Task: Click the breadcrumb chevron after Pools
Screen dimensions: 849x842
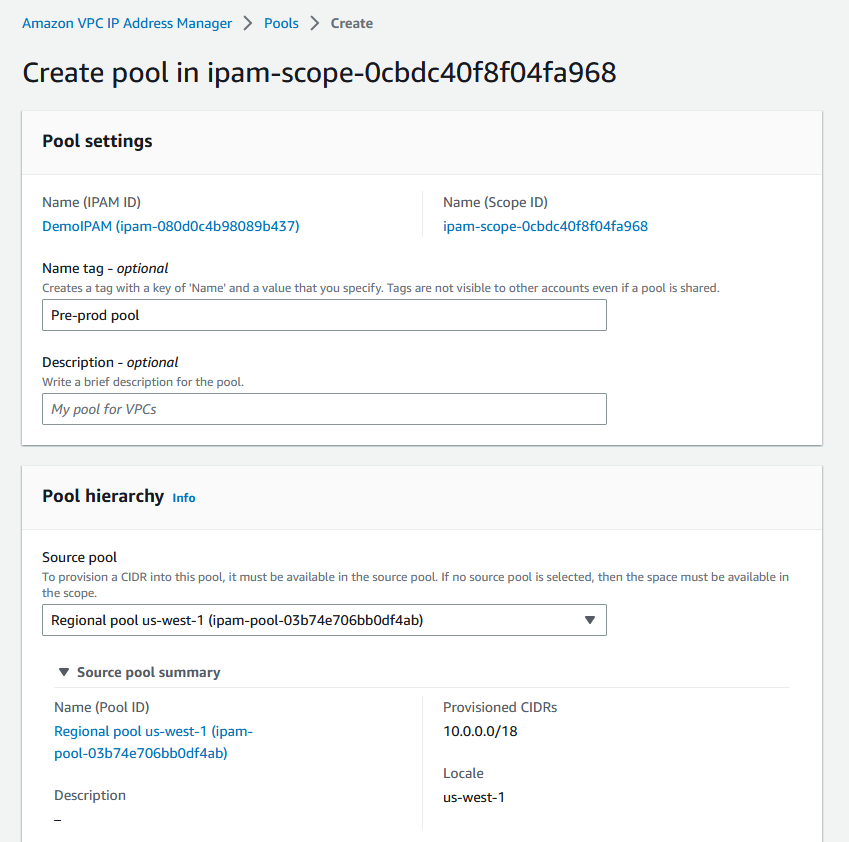Action: [313, 22]
